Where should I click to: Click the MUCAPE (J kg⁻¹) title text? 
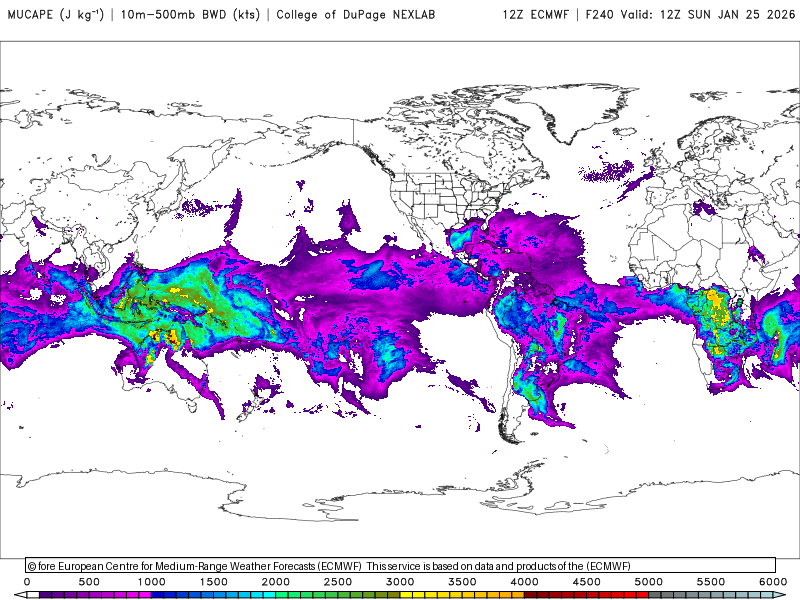coord(56,14)
